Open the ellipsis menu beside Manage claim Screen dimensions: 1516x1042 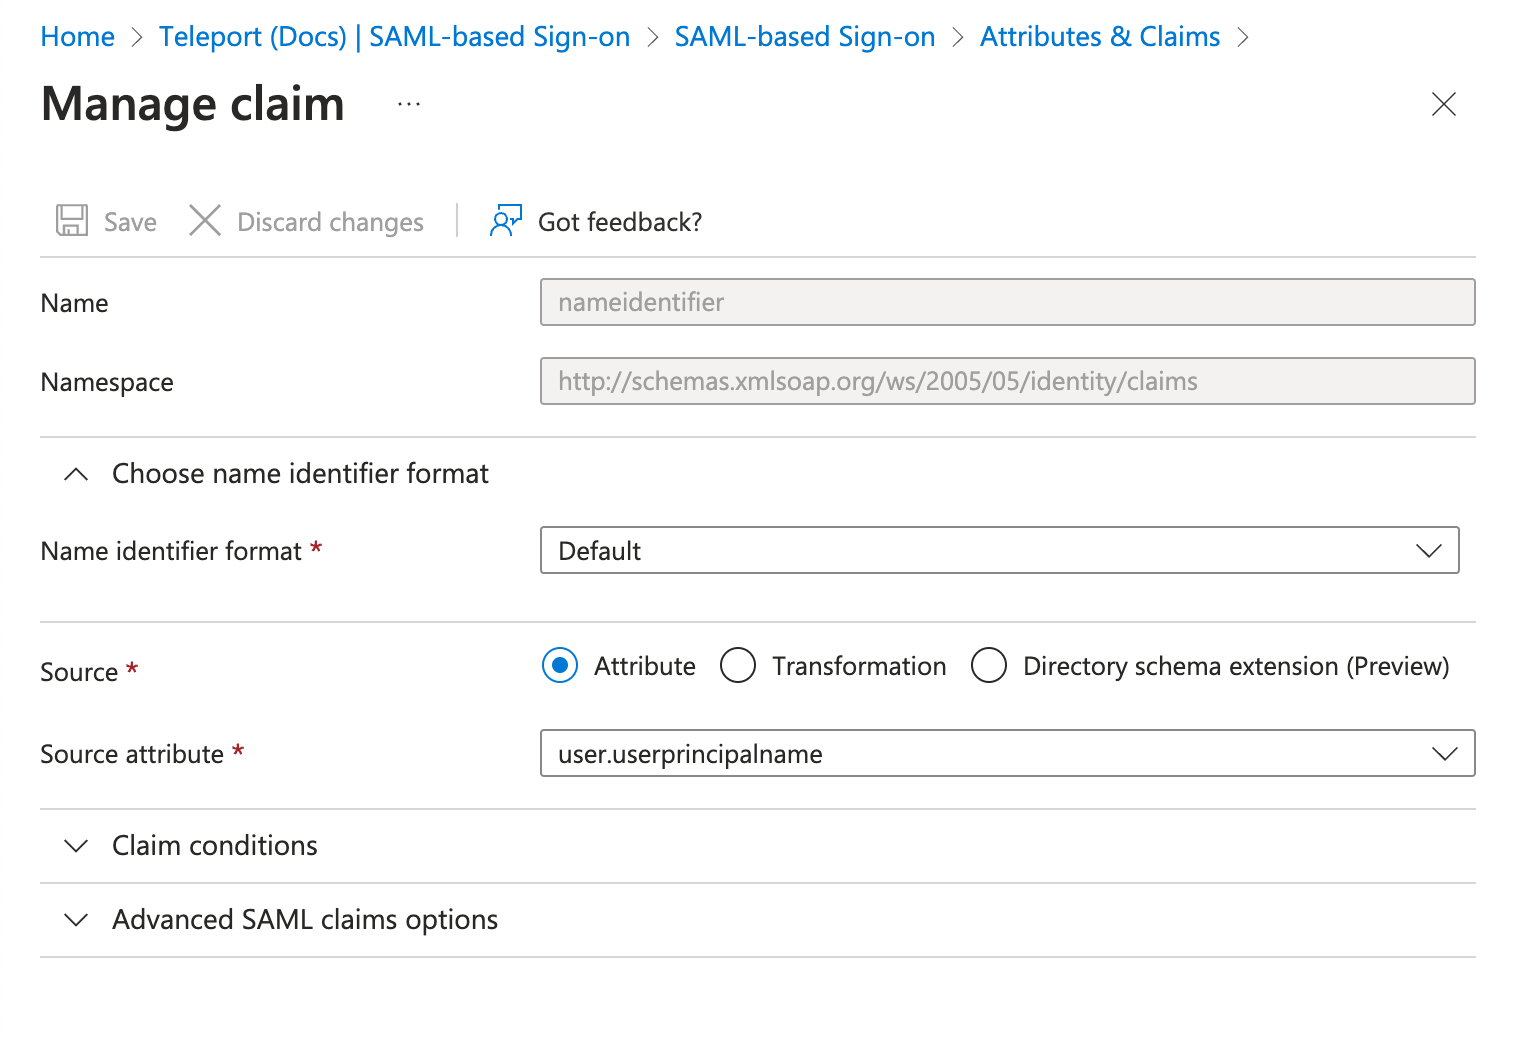[408, 103]
